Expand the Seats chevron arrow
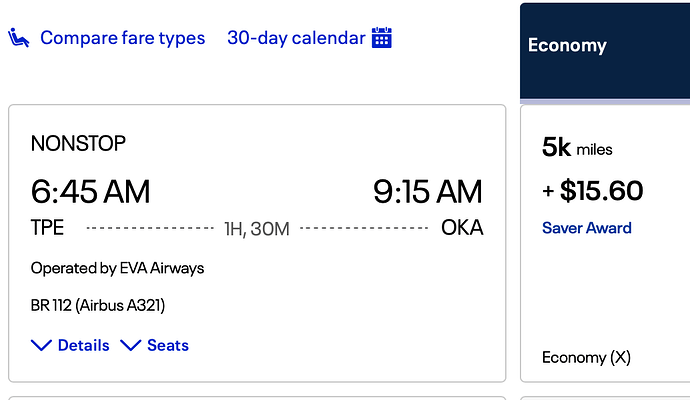The image size is (690, 400). tap(131, 345)
